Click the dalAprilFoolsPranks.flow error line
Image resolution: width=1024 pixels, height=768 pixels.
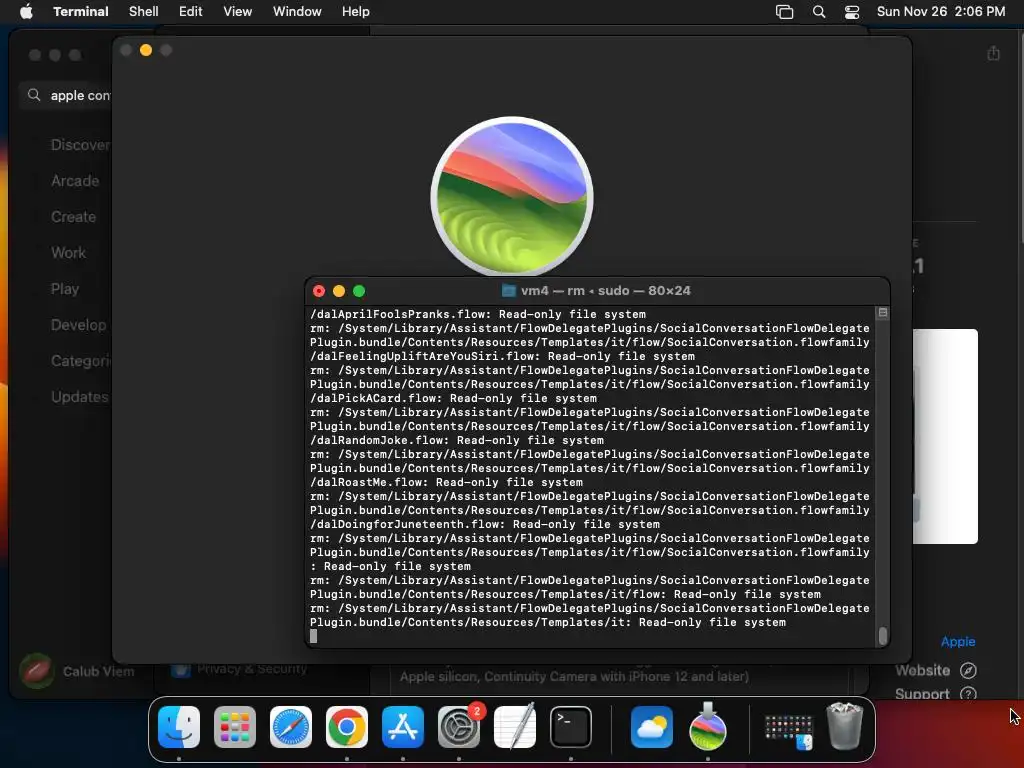tap(477, 315)
